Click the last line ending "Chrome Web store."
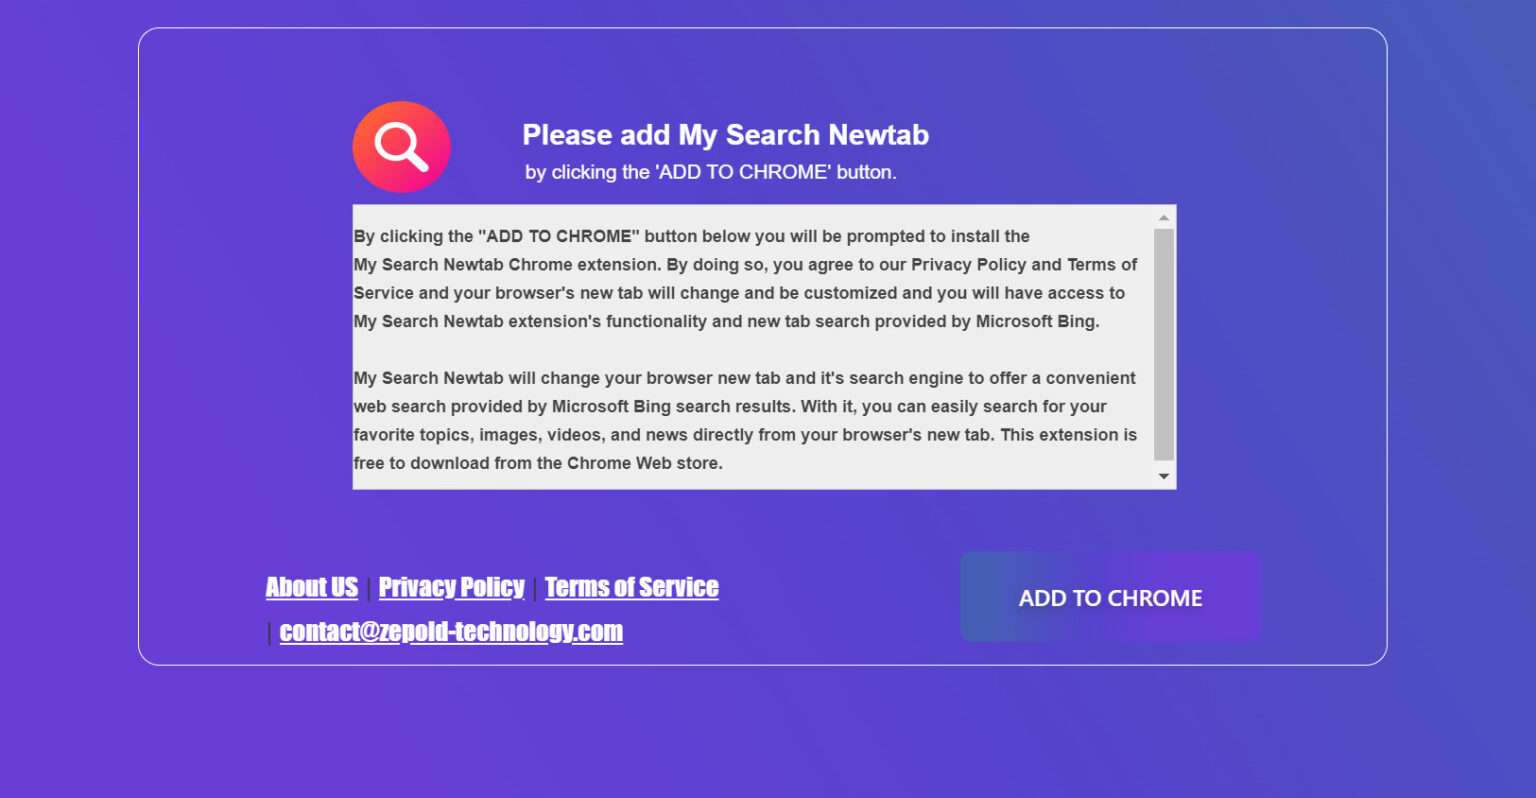 click(537, 463)
